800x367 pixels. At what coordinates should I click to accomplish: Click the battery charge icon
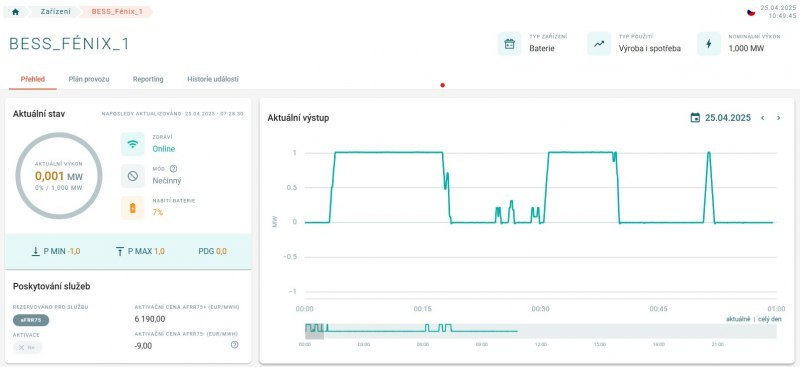133,208
